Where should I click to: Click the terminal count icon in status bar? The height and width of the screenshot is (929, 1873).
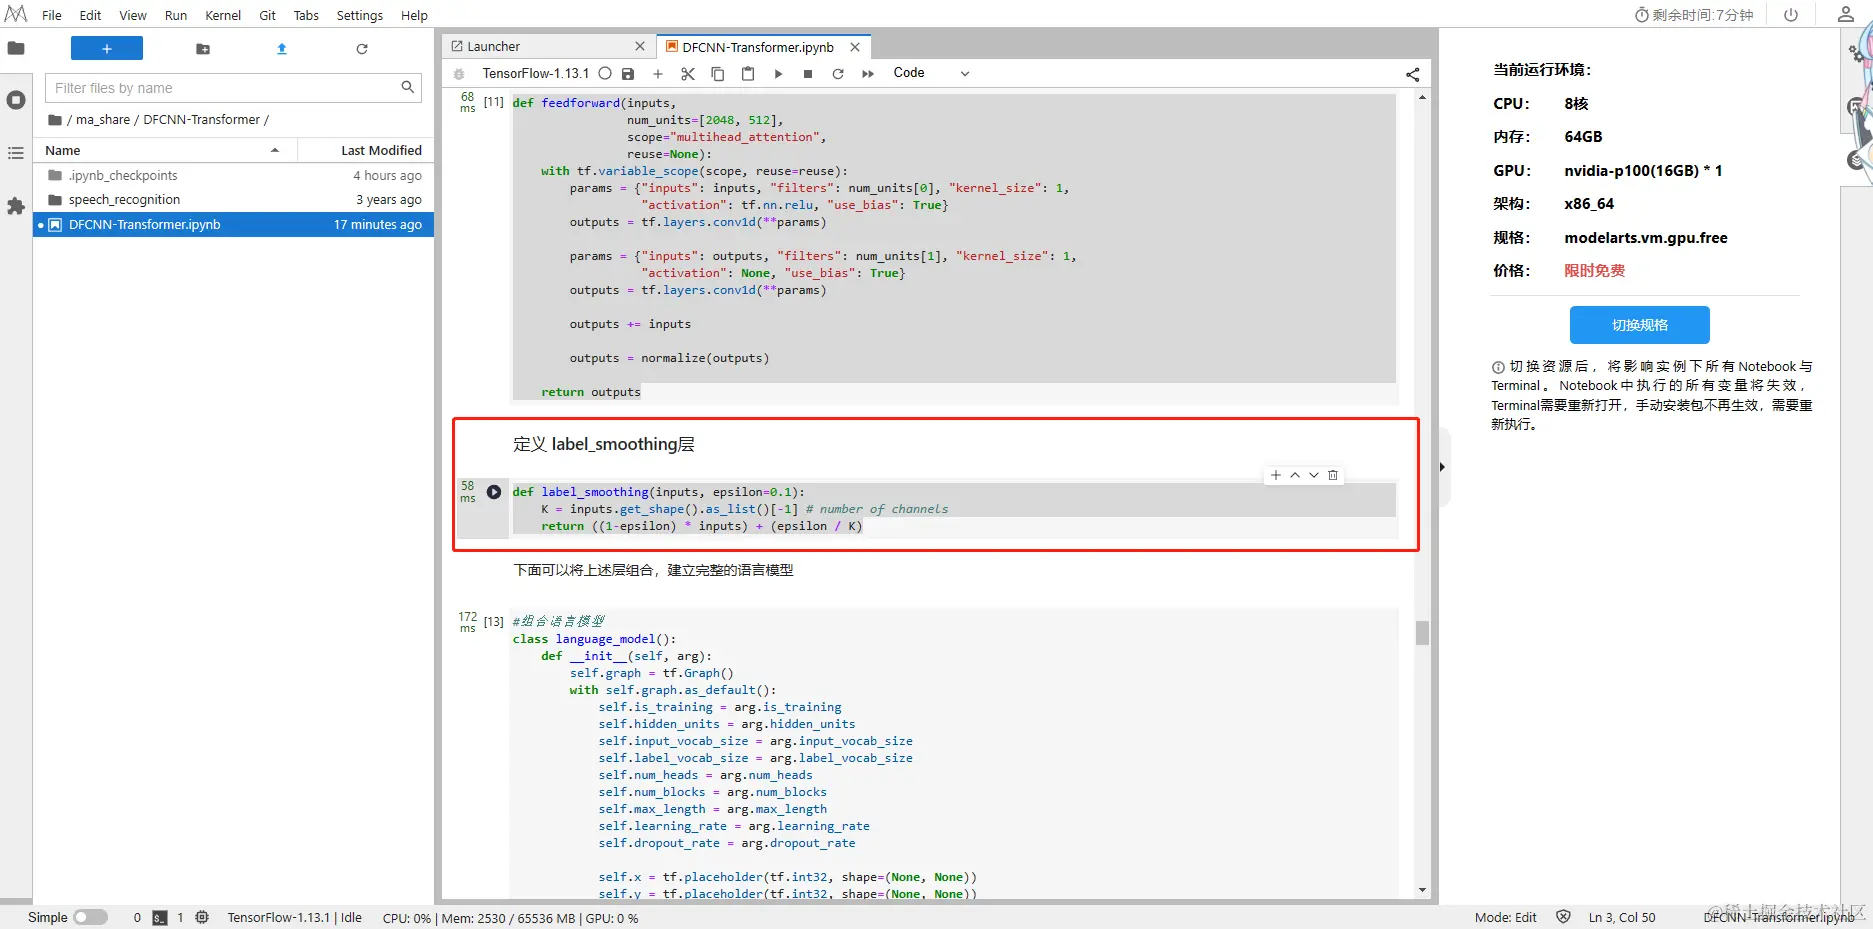(x=160, y=917)
